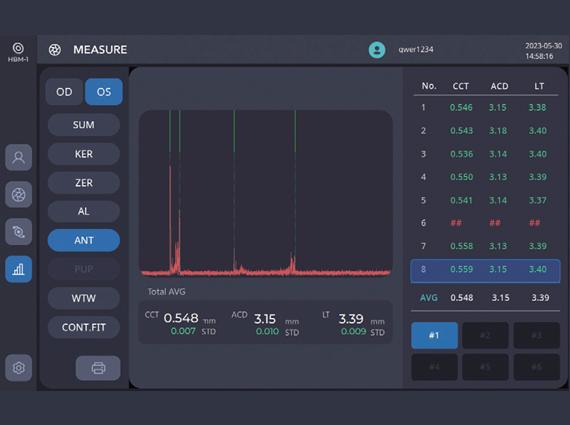Click Total AVG ACD value 3.15
Image resolution: width=570 pixels, height=425 pixels.
265,319
